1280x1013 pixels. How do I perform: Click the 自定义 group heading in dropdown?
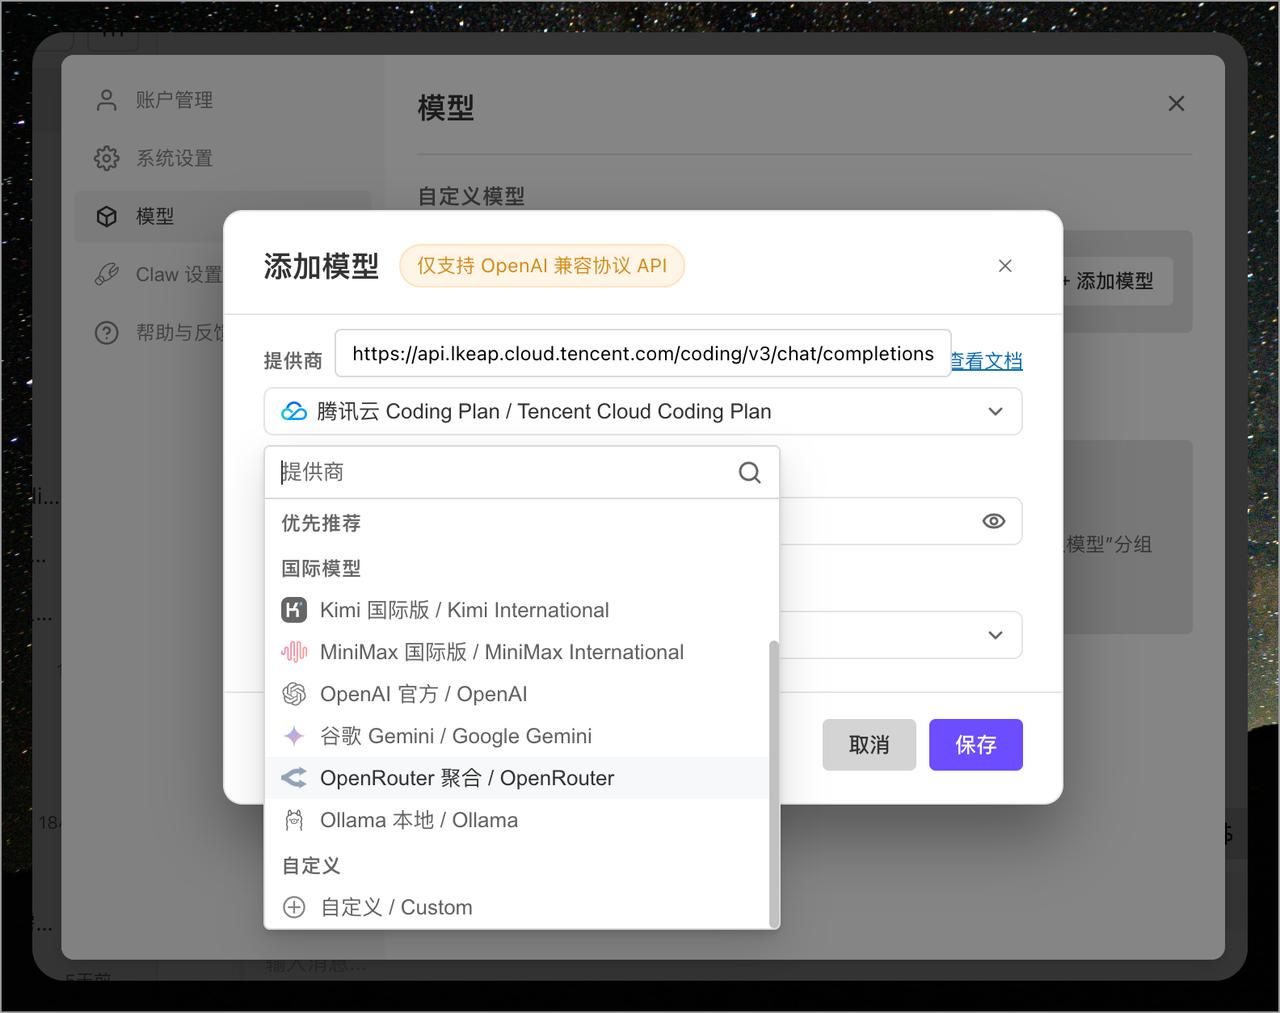311,865
